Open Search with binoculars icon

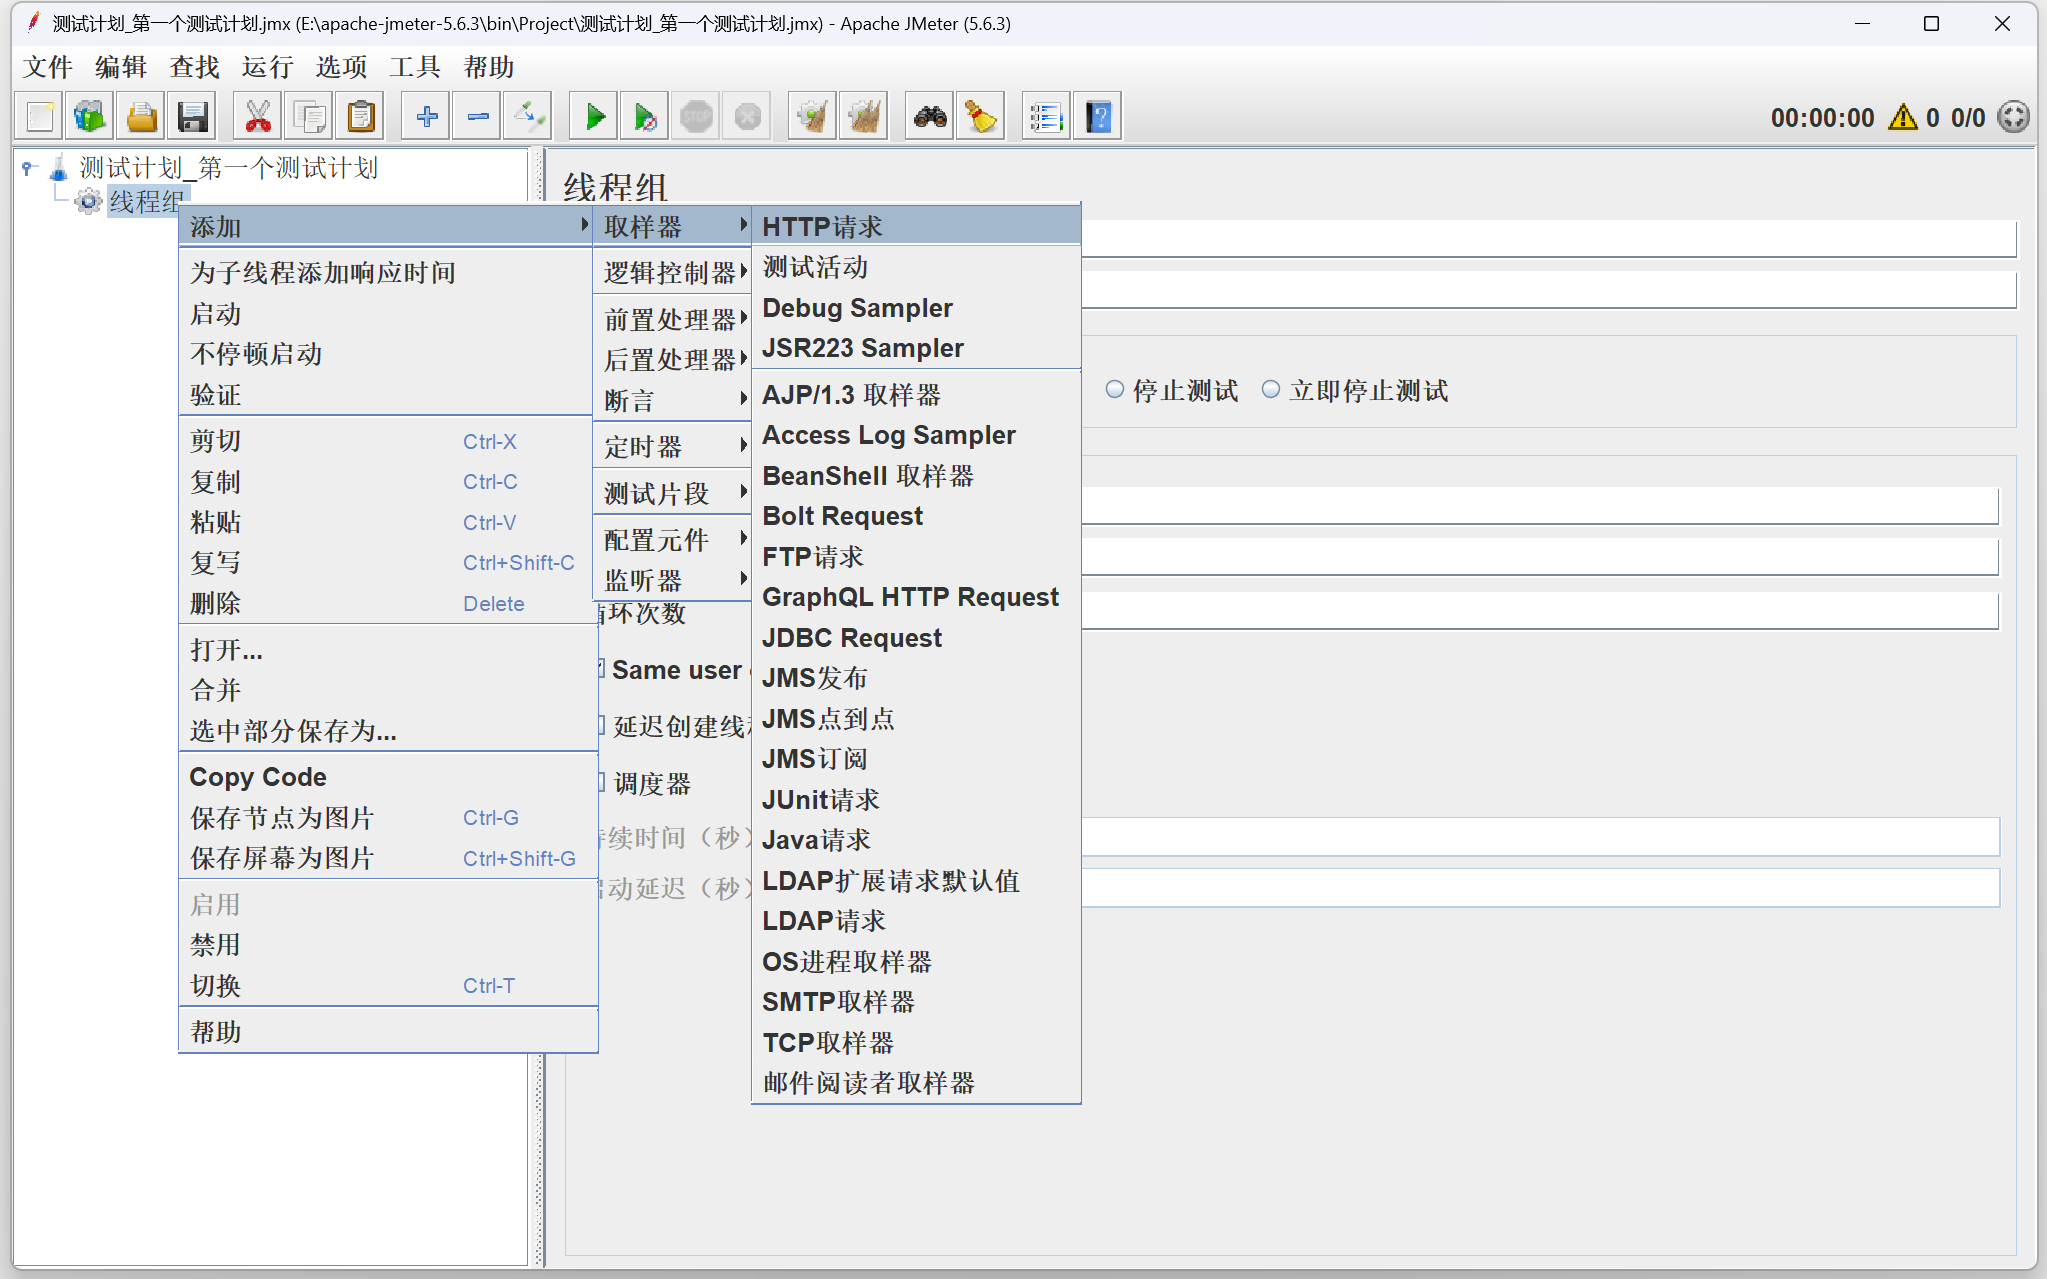tap(930, 117)
